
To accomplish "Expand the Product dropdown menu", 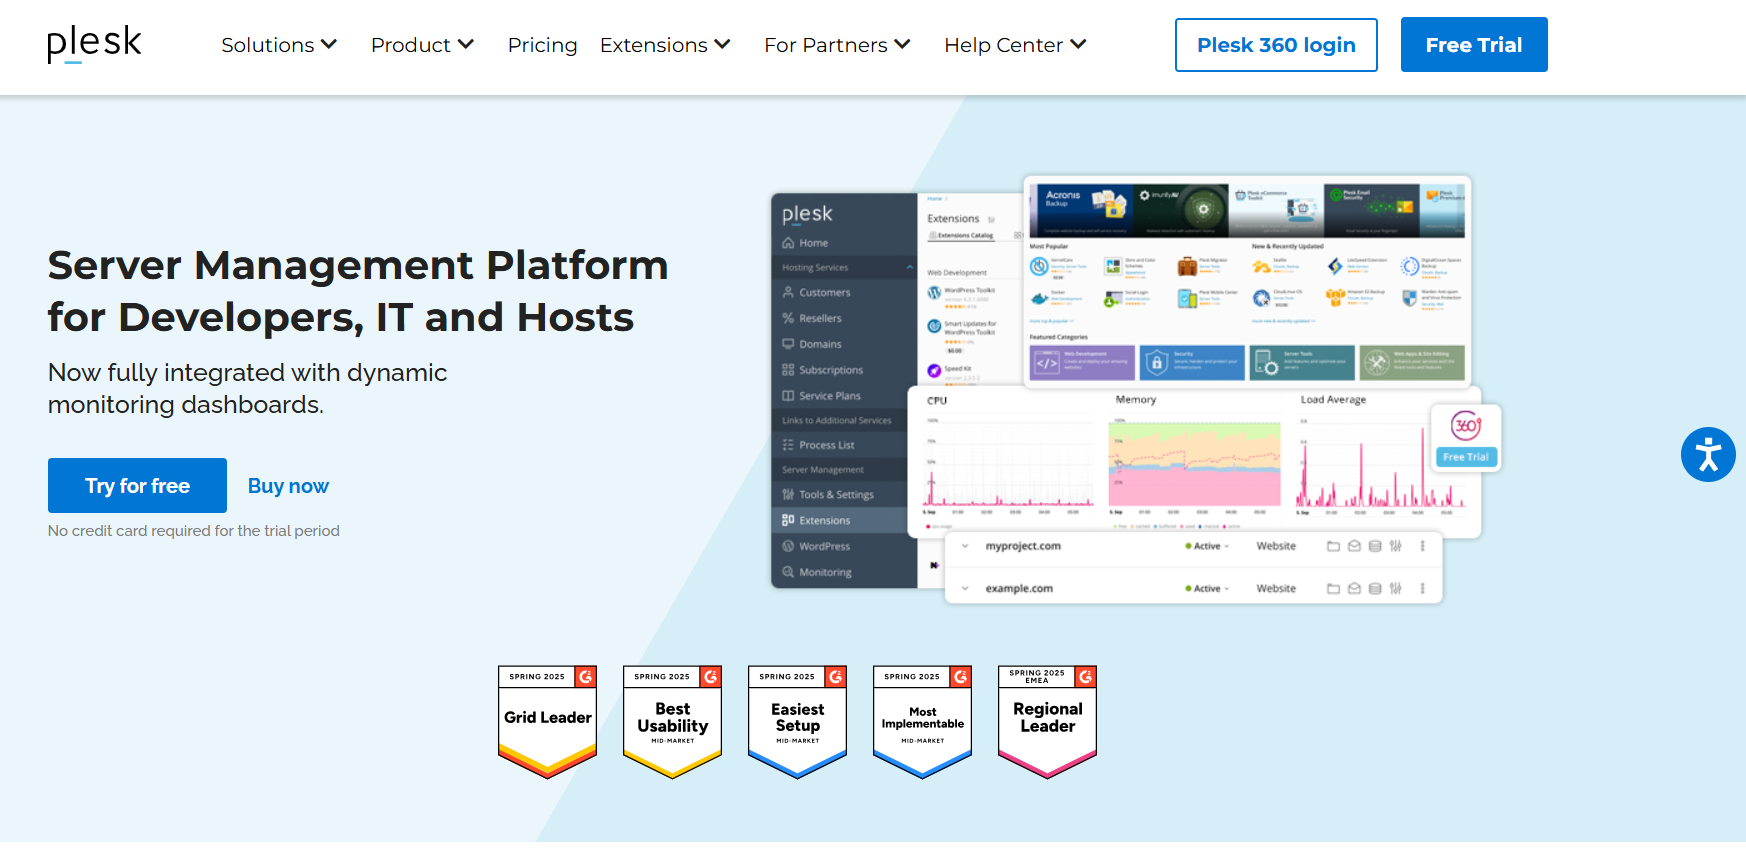I will click(422, 45).
